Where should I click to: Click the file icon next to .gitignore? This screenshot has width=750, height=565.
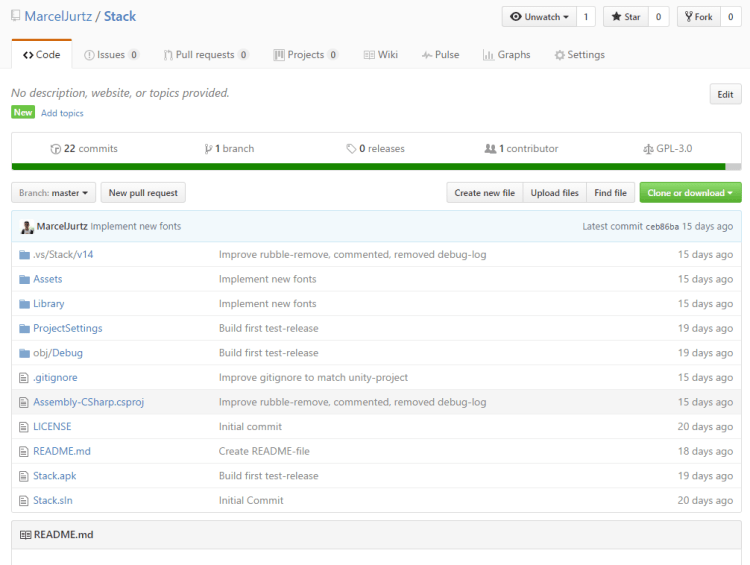point(23,378)
